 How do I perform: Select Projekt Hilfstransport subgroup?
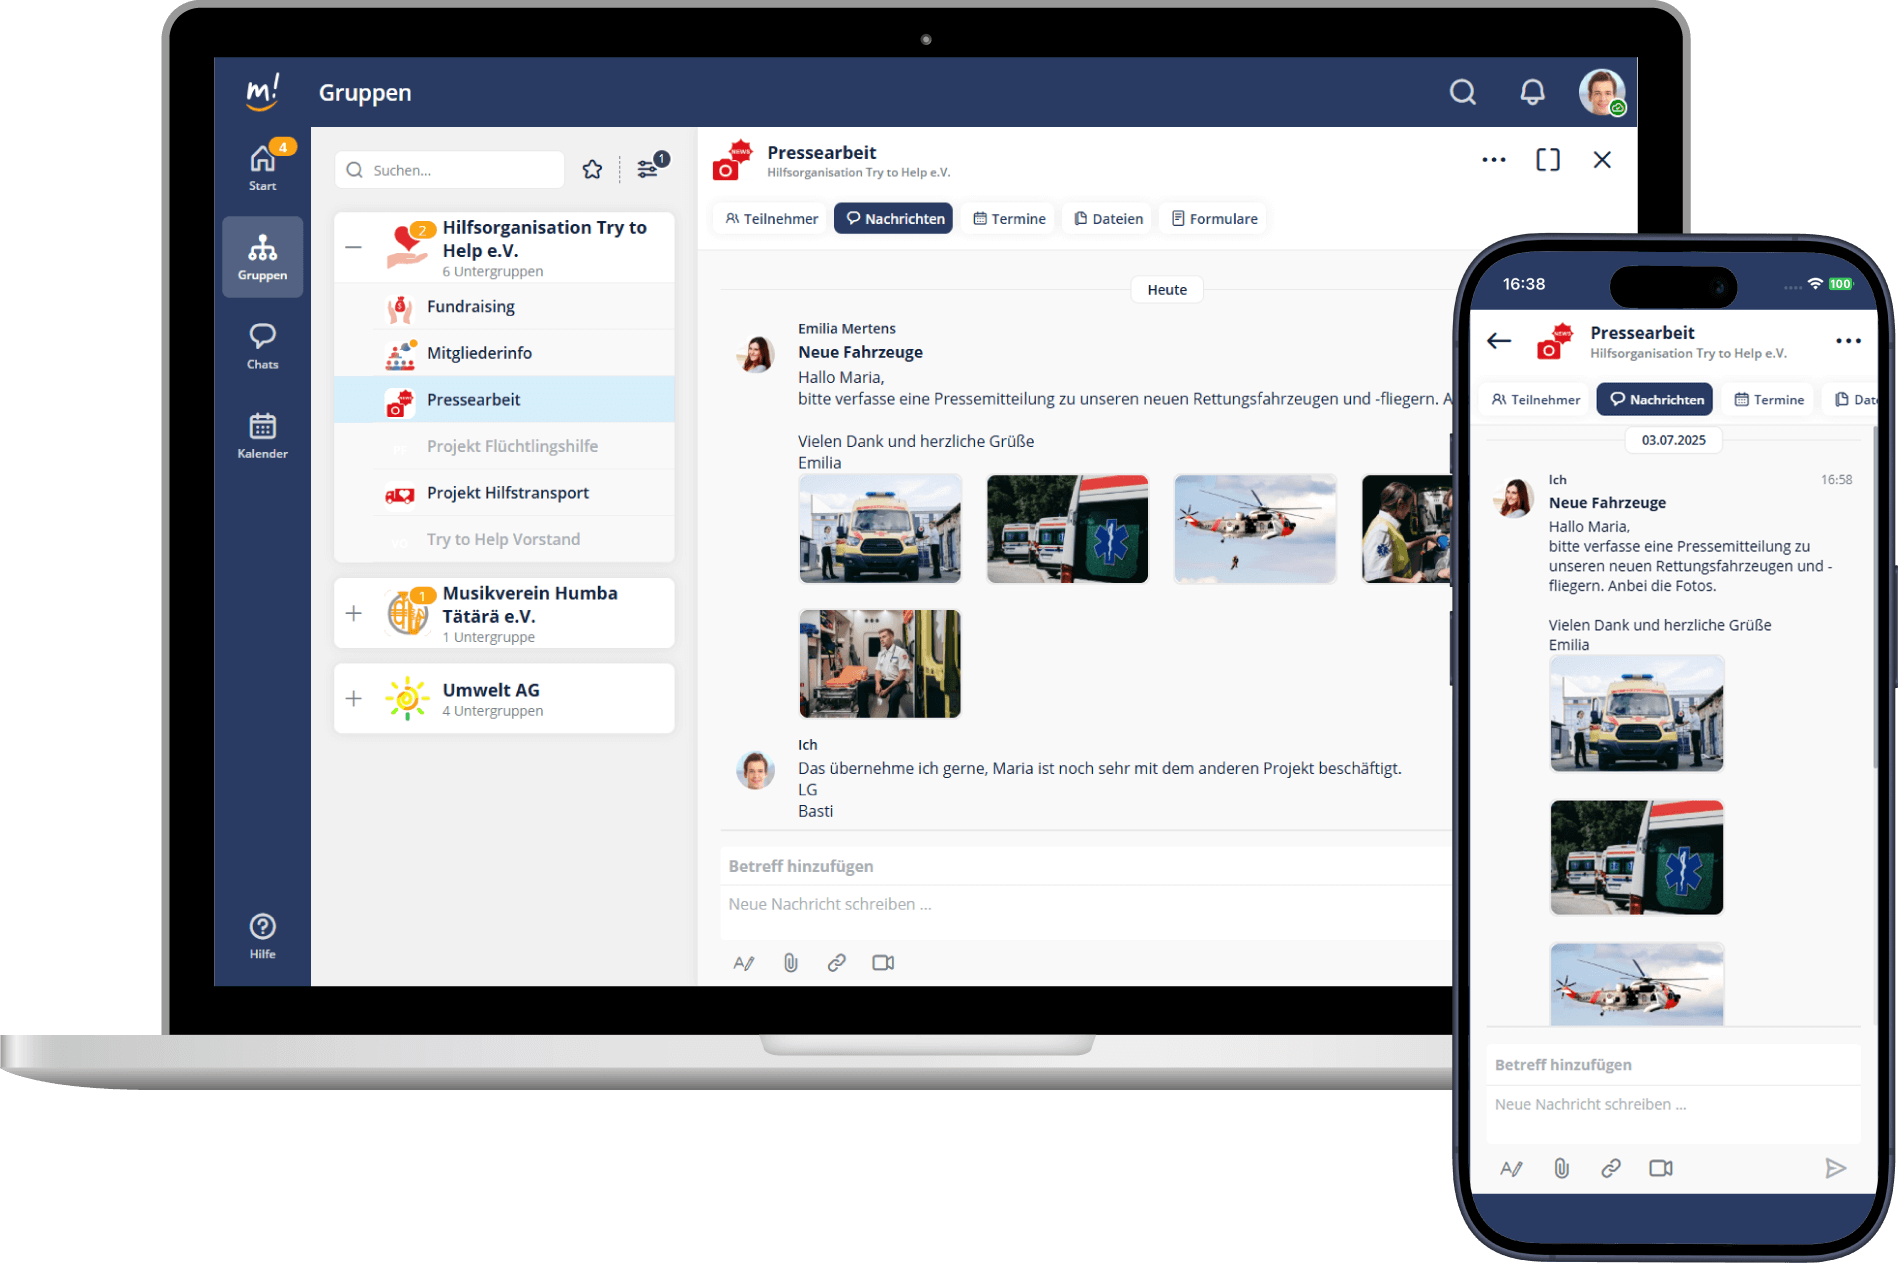coord(504,493)
